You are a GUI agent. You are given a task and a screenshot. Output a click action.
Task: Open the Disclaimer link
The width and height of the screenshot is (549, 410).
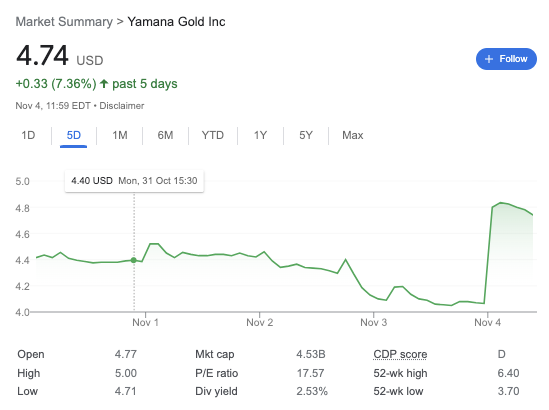122,106
